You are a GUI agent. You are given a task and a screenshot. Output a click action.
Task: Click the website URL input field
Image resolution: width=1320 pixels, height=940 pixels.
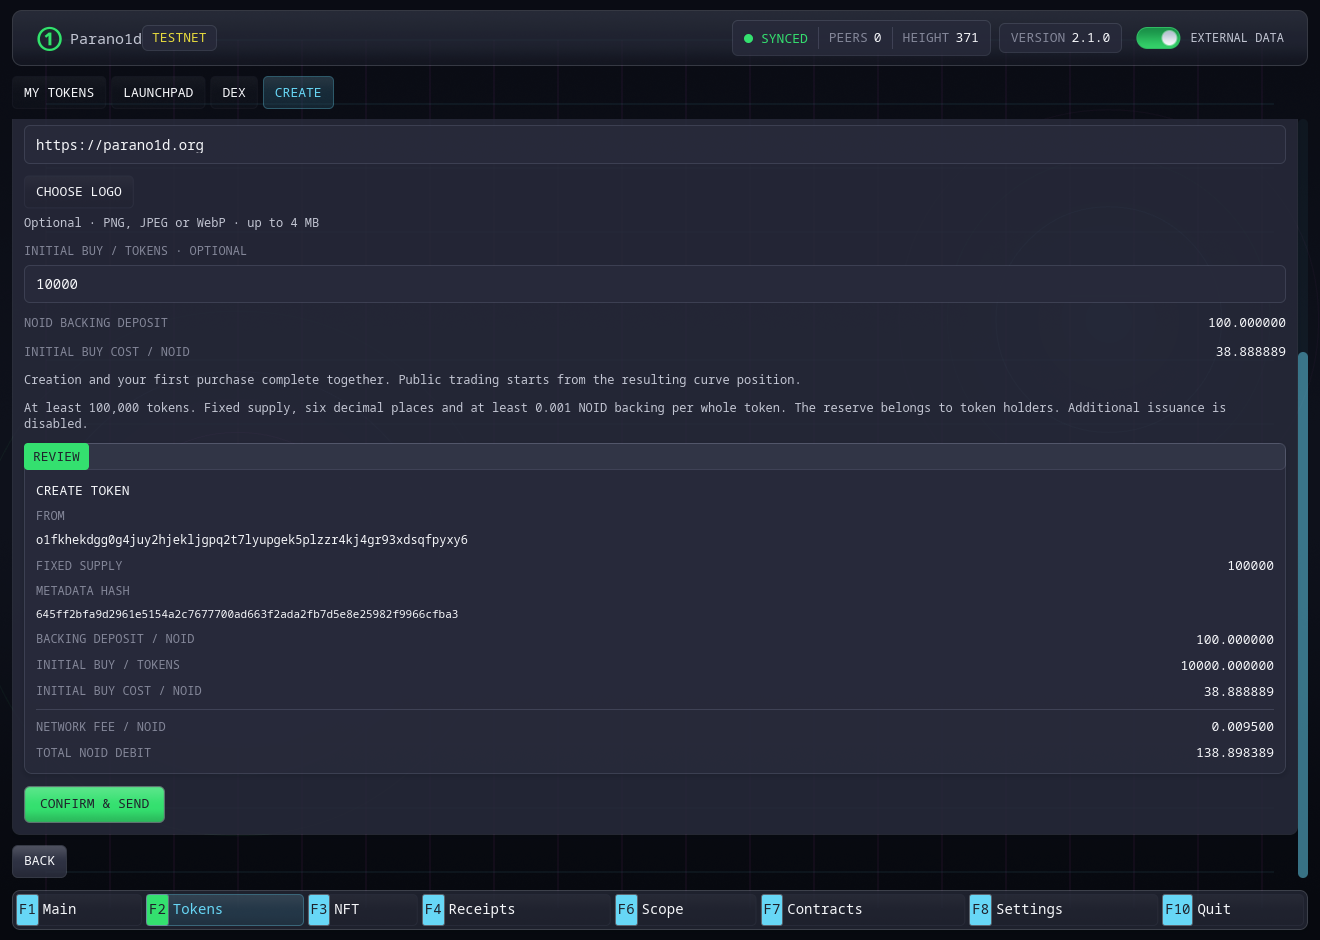coord(655,145)
